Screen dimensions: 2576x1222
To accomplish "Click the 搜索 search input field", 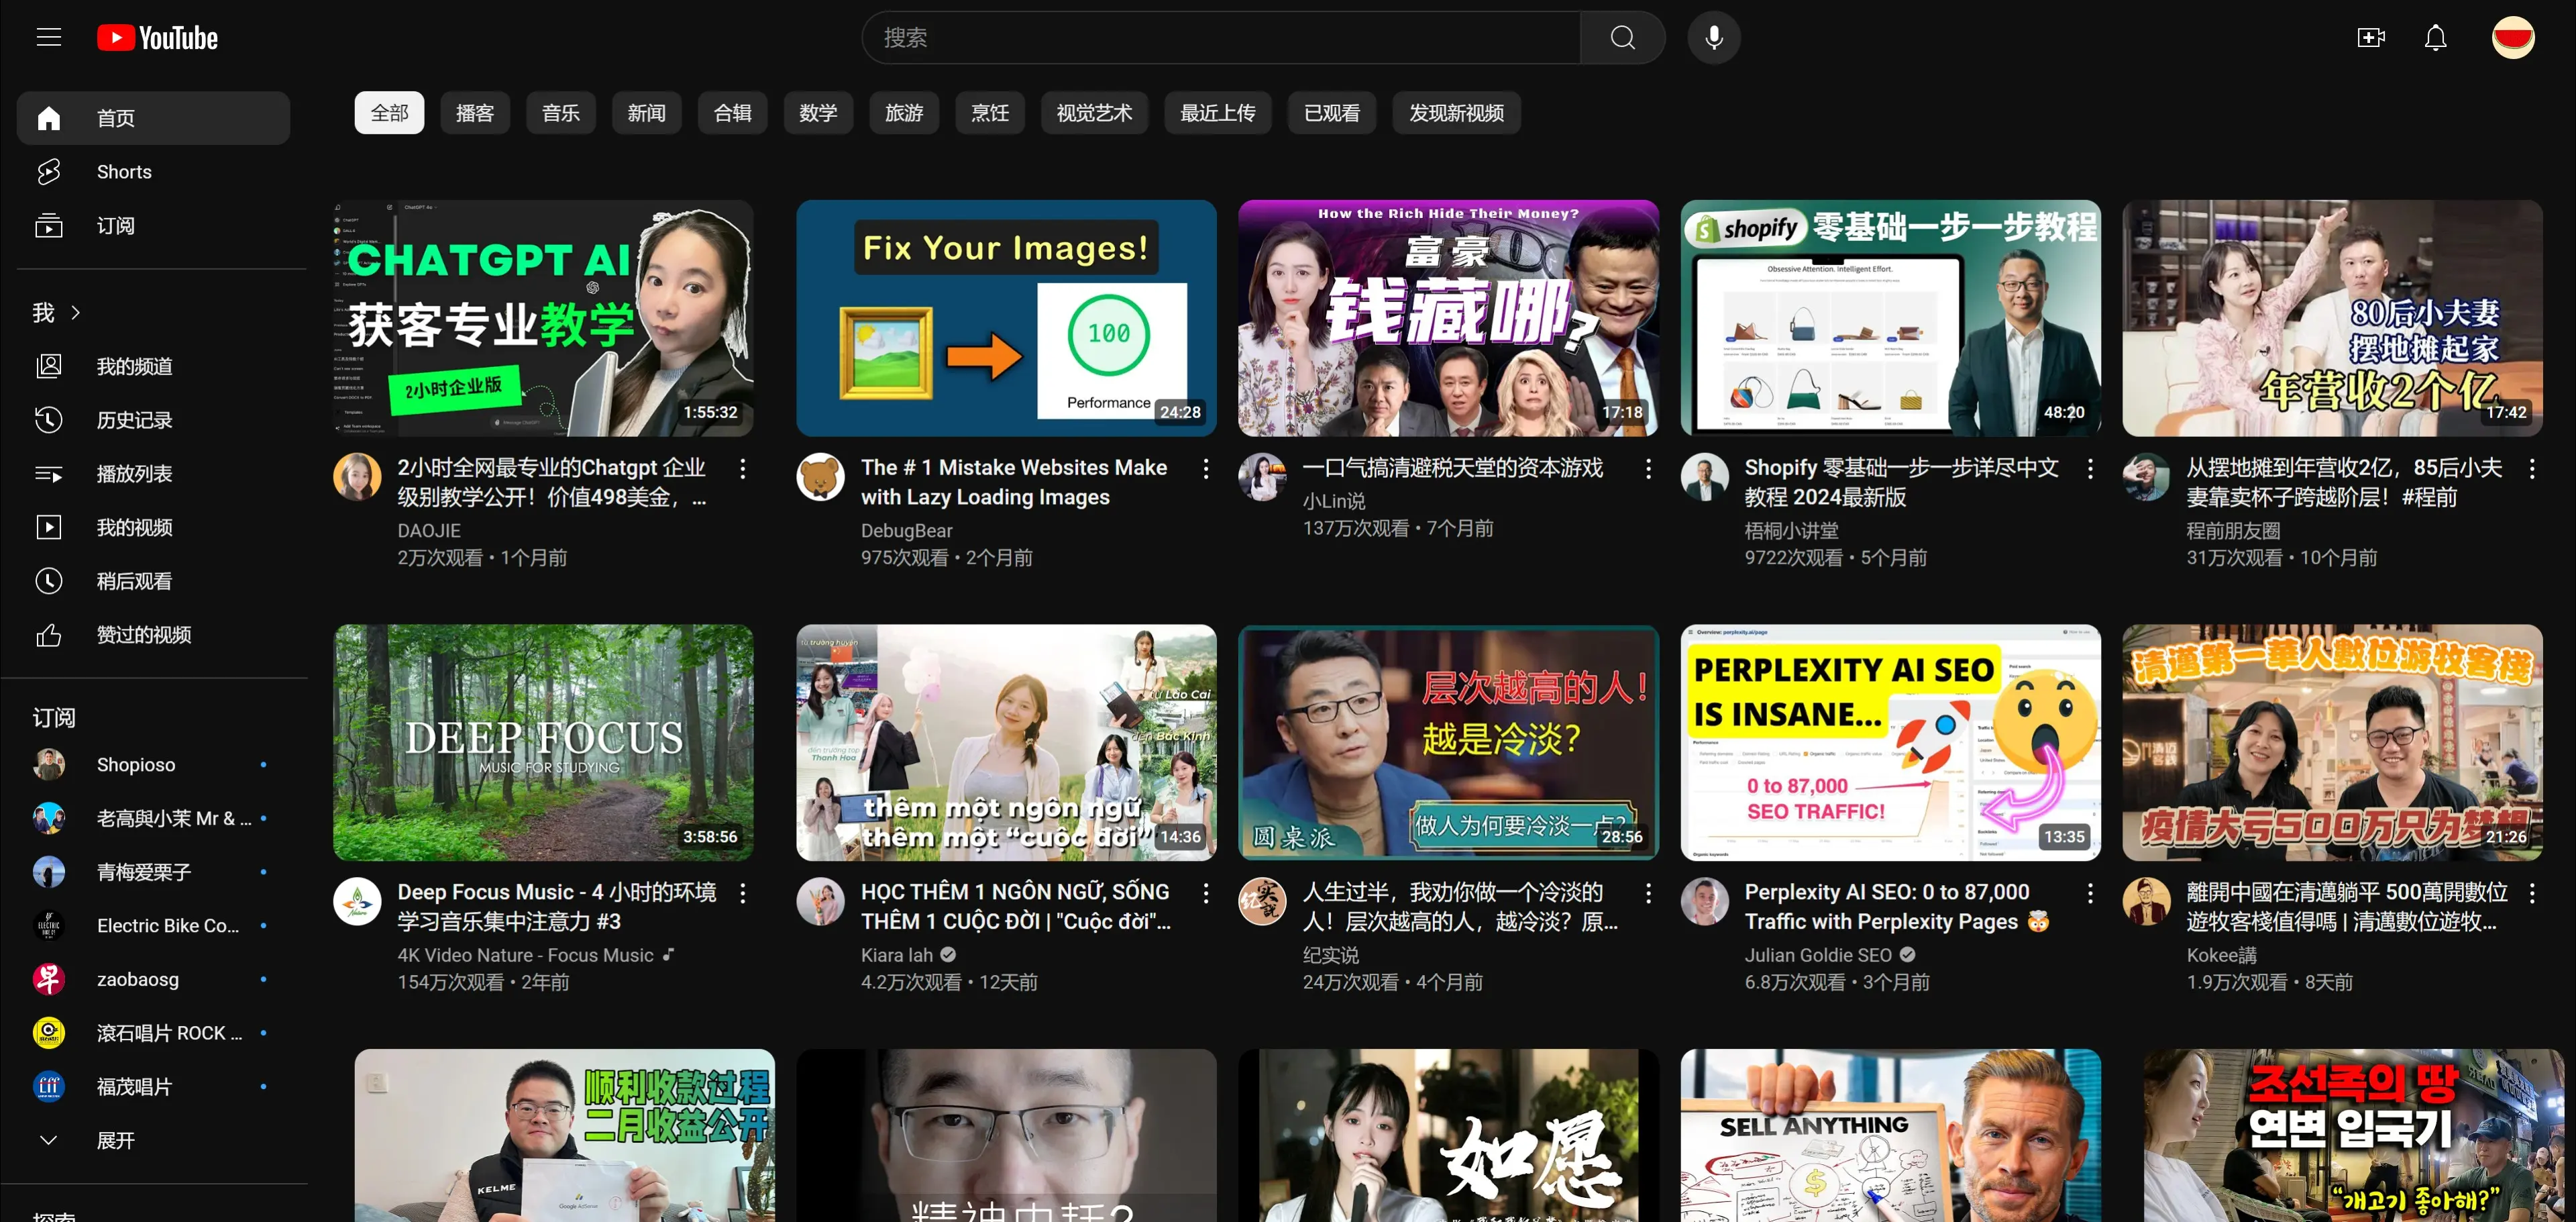I will [1221, 38].
